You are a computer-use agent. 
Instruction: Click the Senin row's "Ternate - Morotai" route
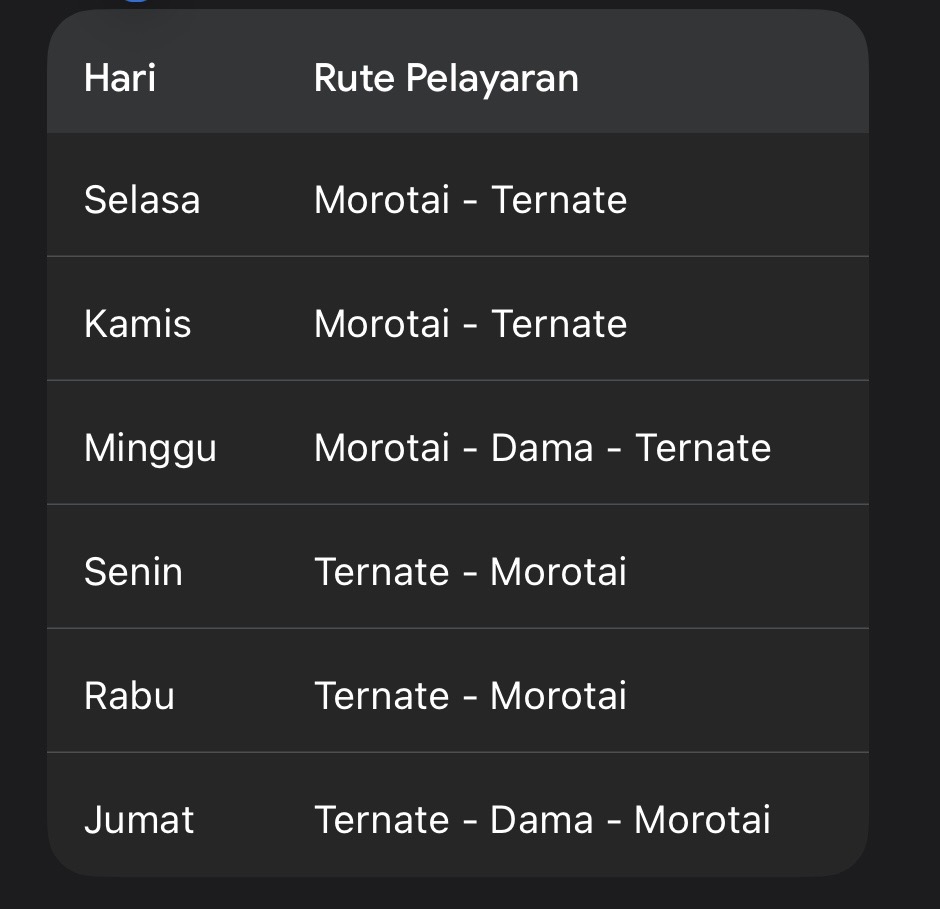[470, 572]
